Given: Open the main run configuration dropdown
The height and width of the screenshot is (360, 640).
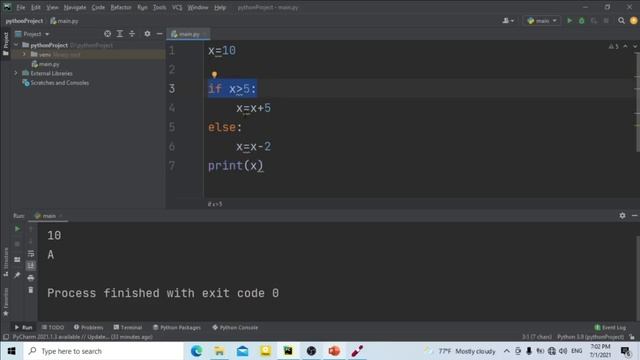Looking at the screenshot, I should coord(542,20).
